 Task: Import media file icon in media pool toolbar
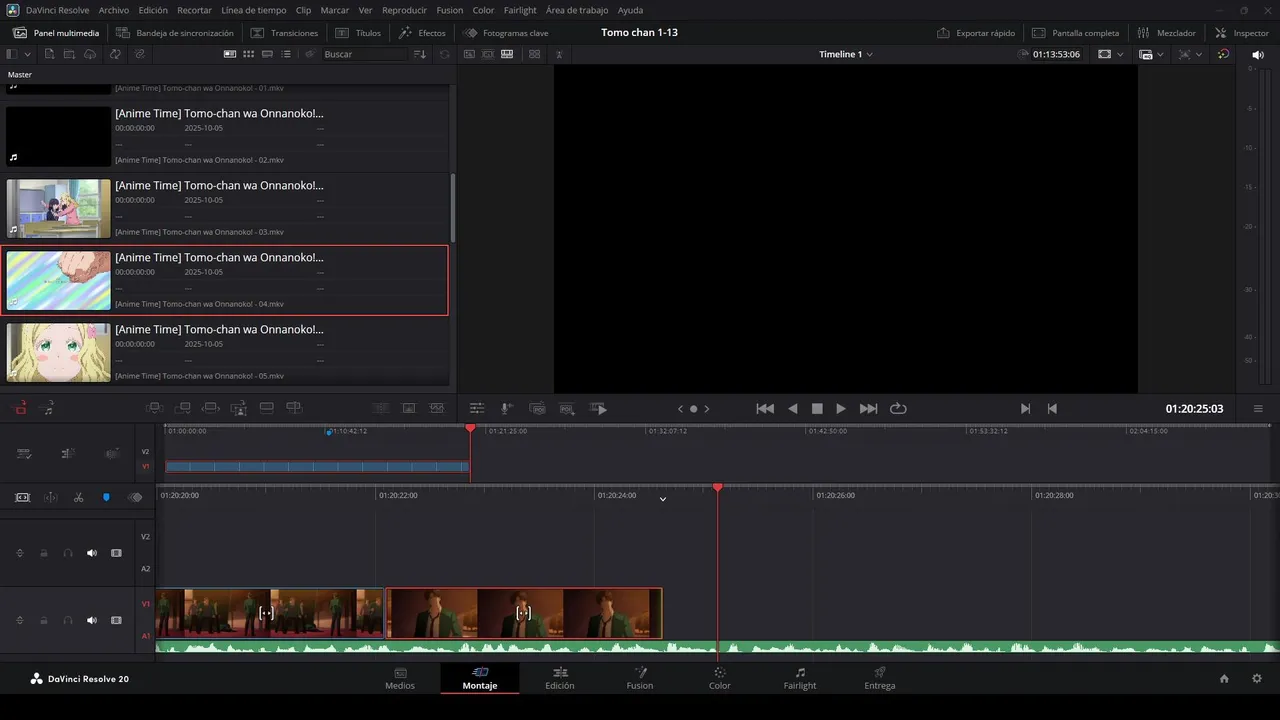click(47, 54)
